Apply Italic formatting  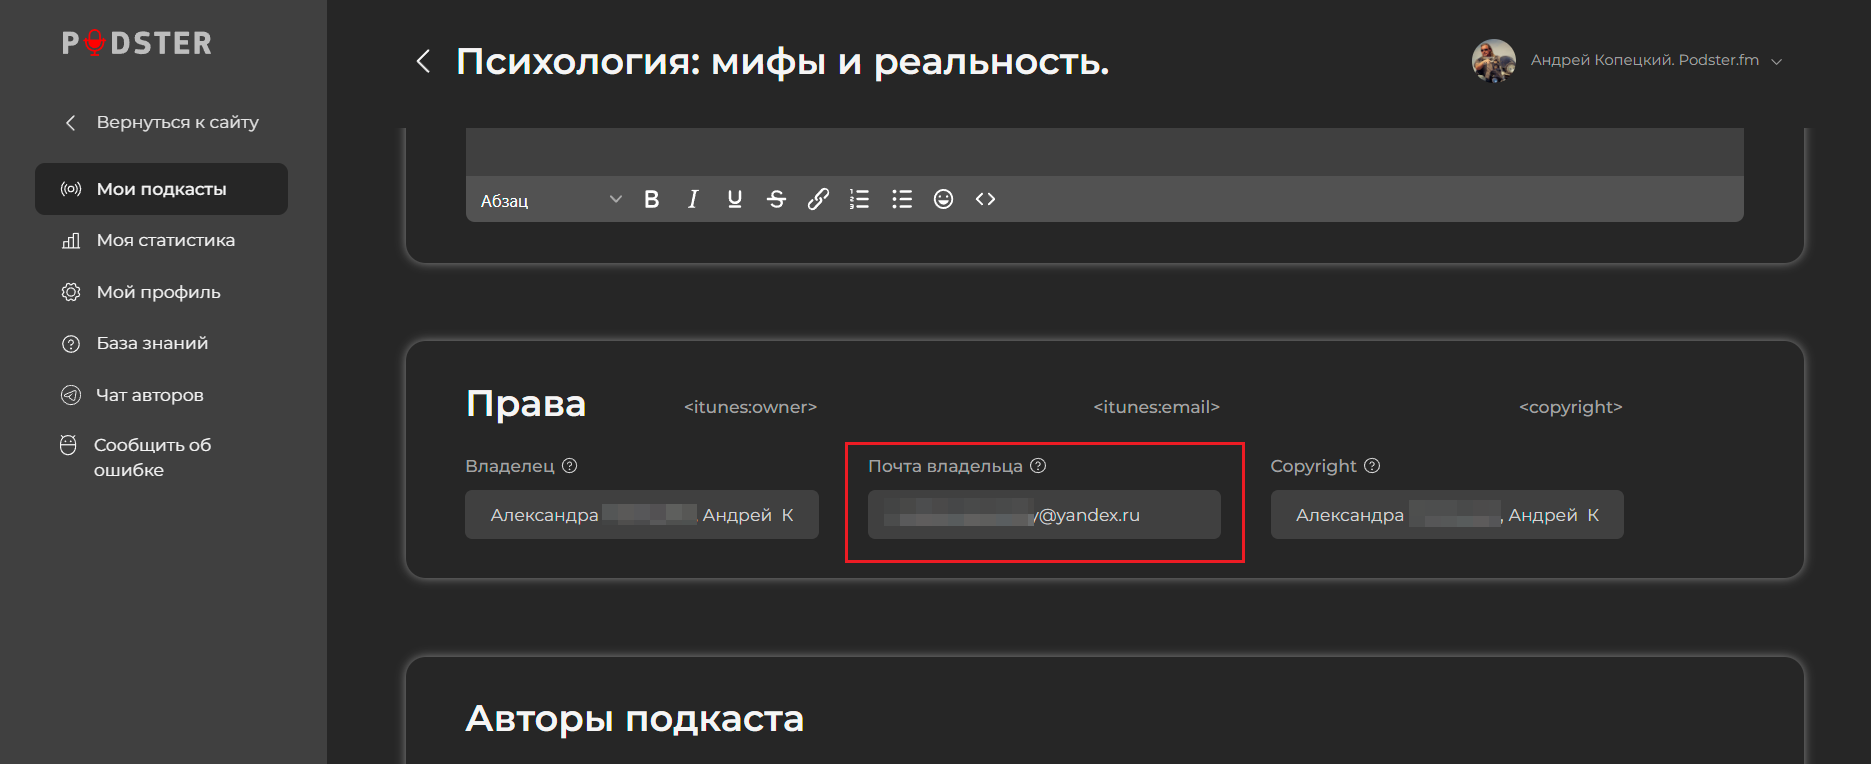tap(693, 199)
